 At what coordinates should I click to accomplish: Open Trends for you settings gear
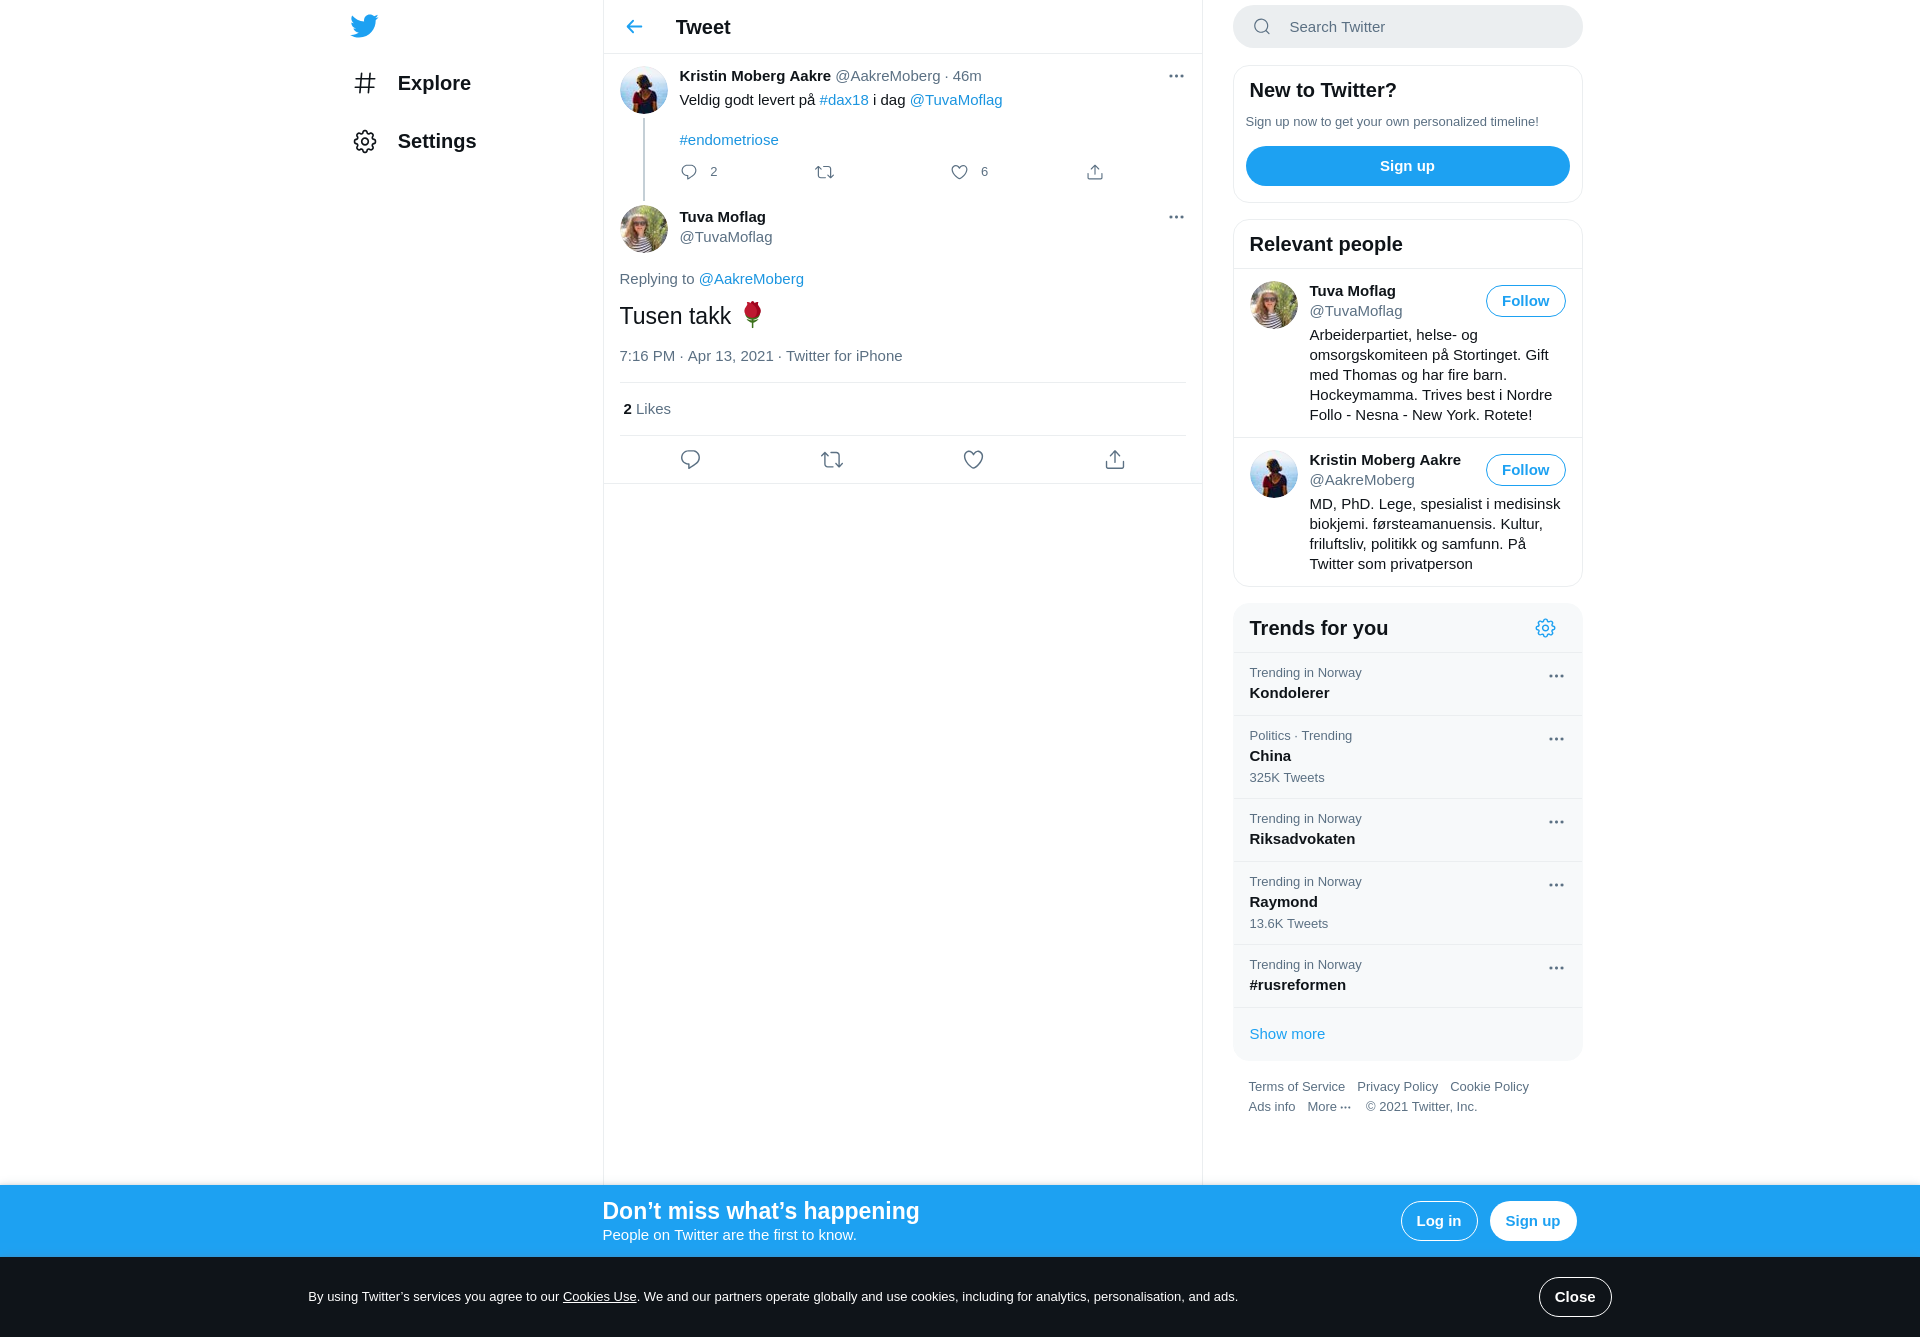[x=1545, y=628]
